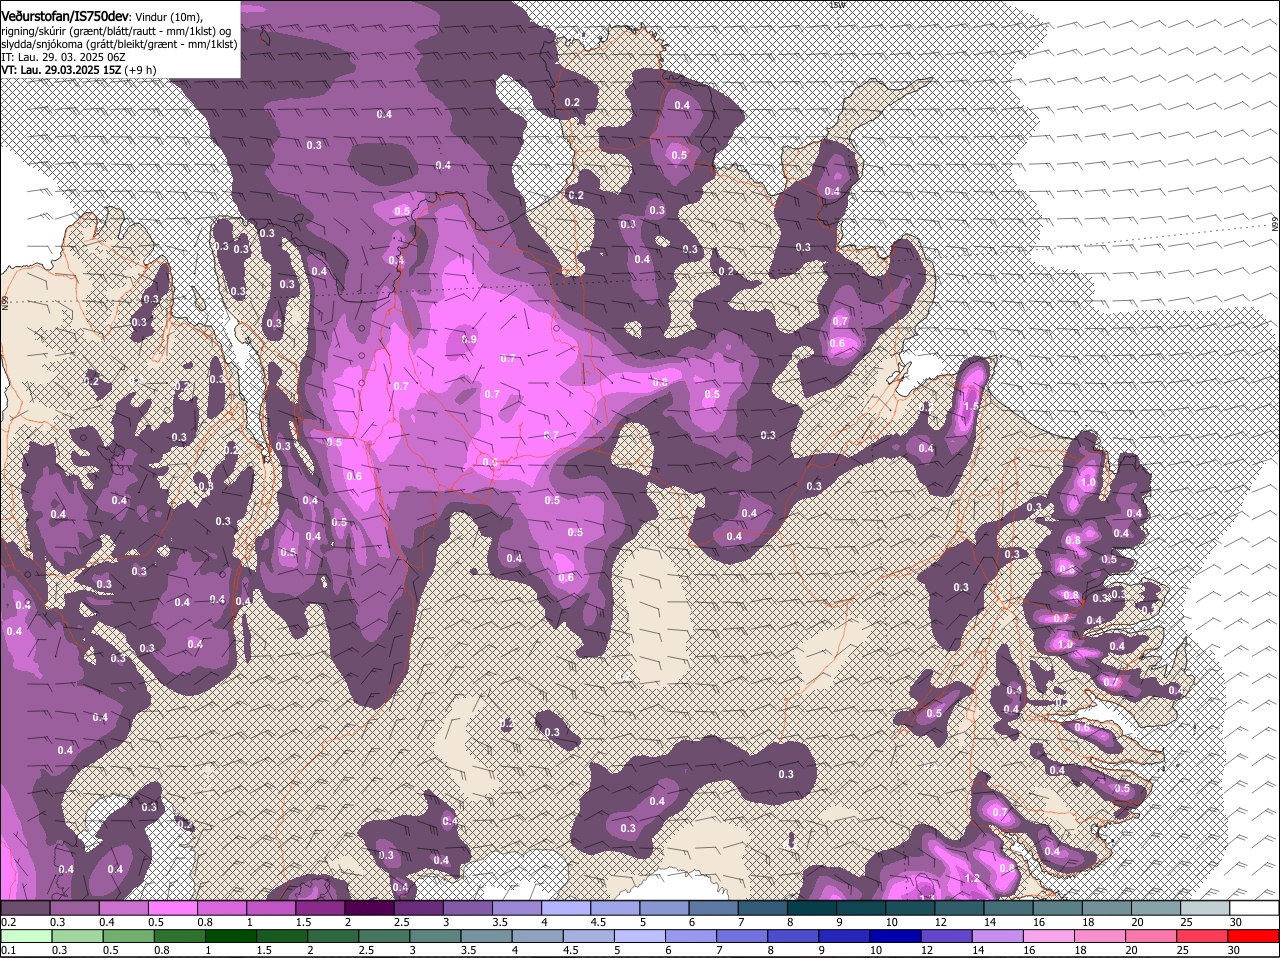The width and height of the screenshot is (1280, 958).
Task: Choose the lower legend green swatch starting at 0.5
Action: pos(128,936)
